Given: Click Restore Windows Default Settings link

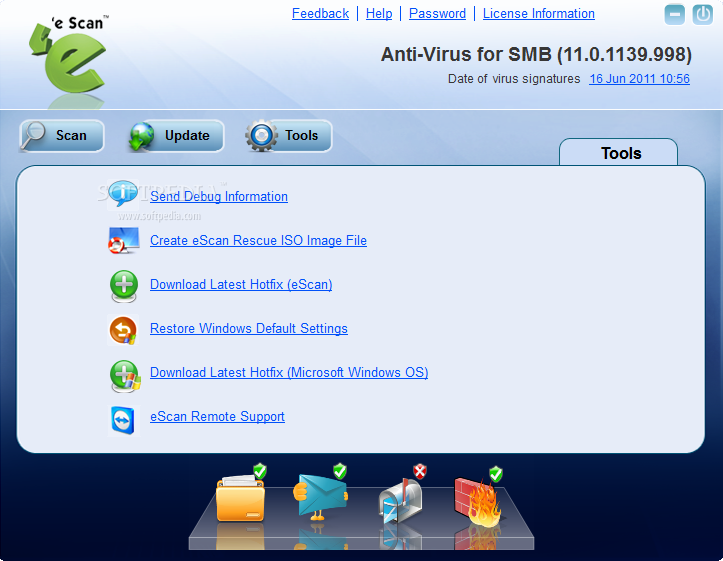Looking at the screenshot, I should (x=249, y=328).
